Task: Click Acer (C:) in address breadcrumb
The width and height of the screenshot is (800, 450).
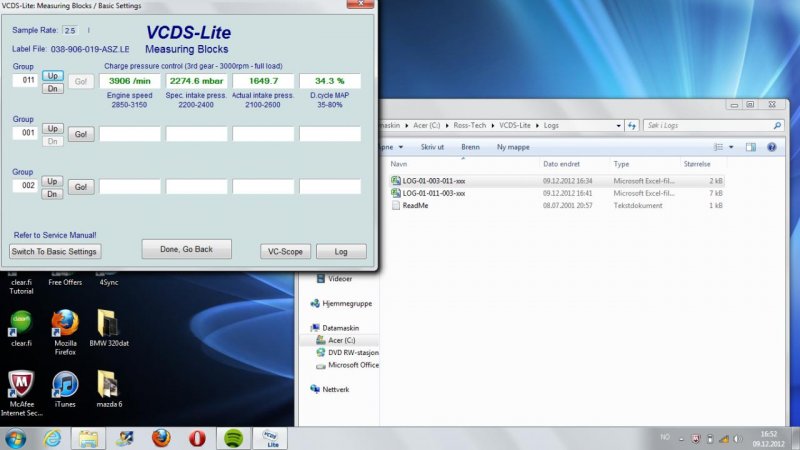Action: (x=427, y=126)
